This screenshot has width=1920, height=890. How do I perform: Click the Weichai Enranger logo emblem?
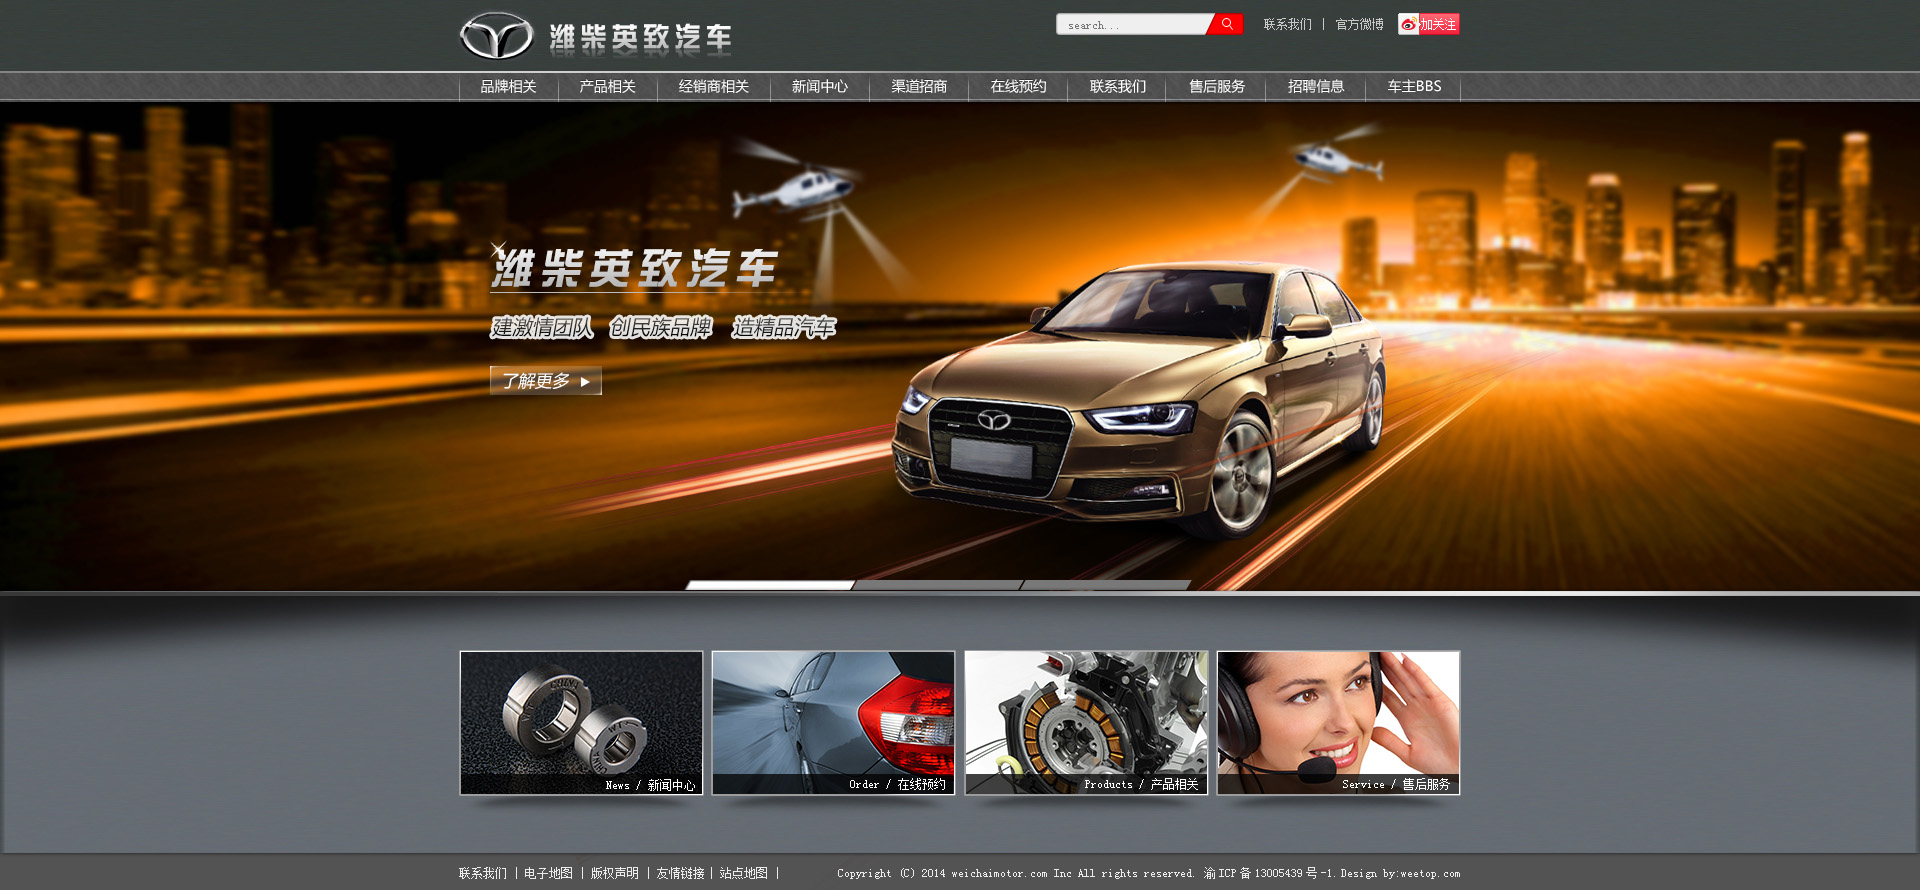click(x=496, y=37)
